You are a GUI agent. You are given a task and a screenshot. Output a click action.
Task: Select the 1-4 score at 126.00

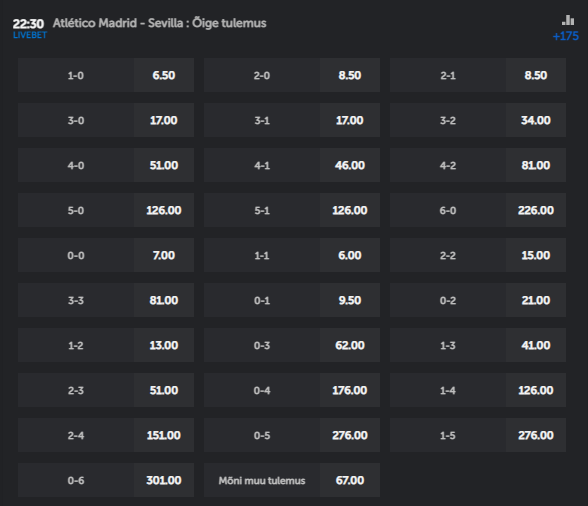pos(478,390)
